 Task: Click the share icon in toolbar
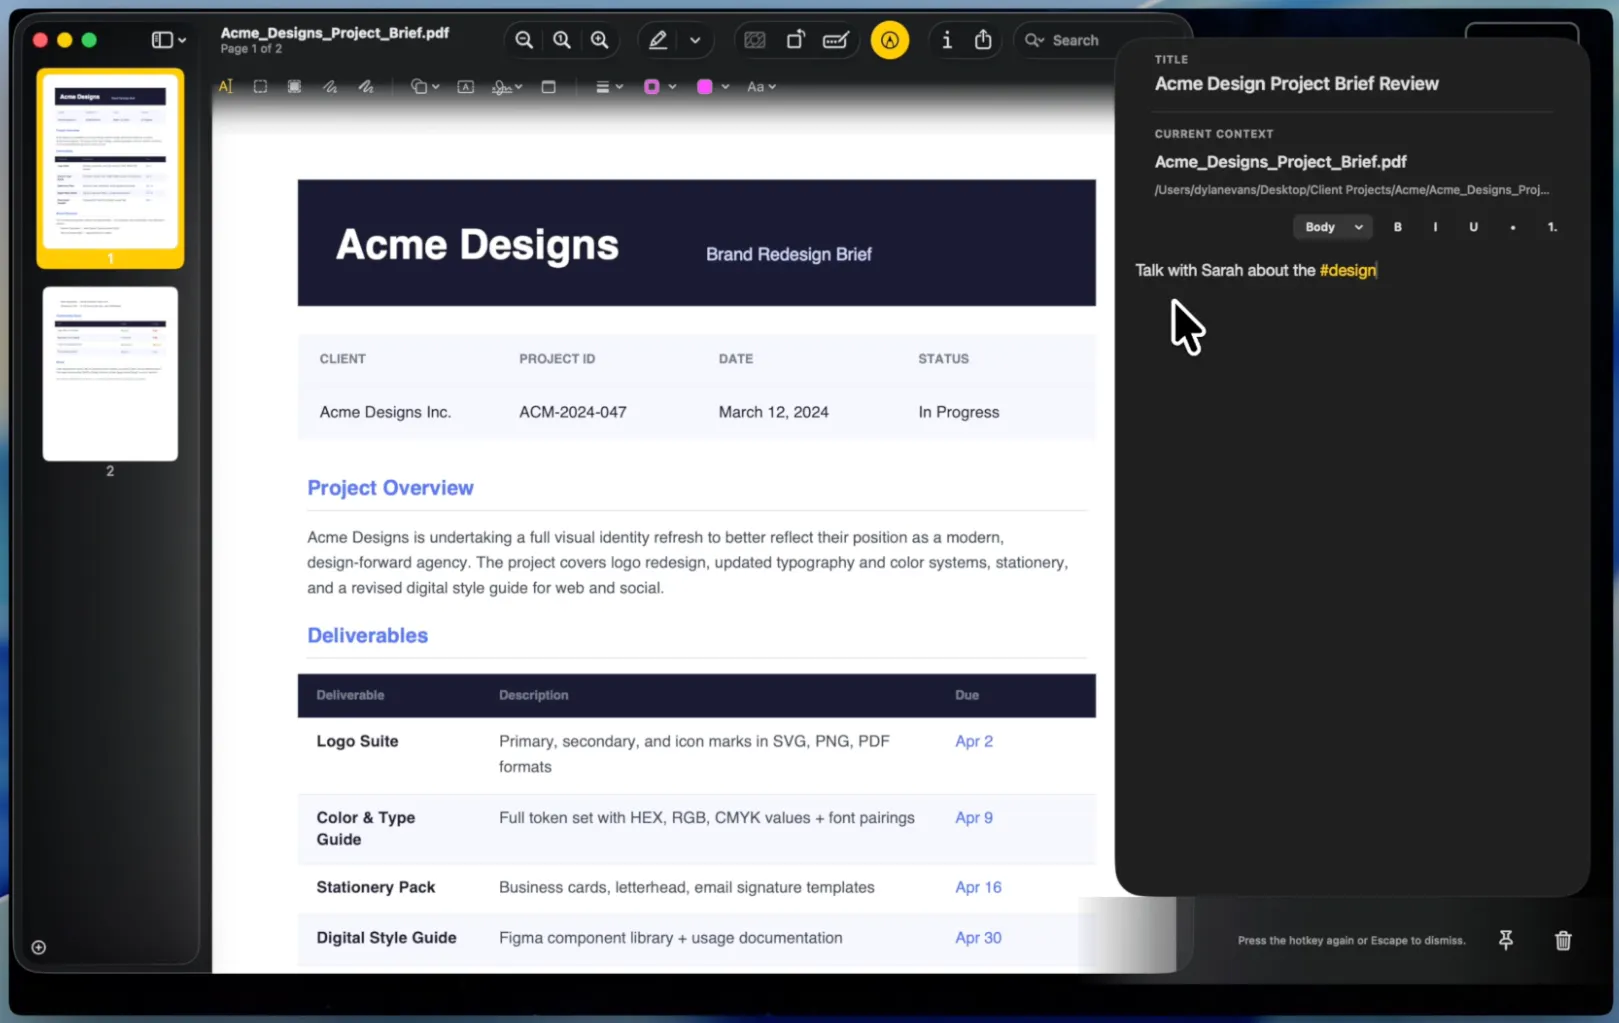(983, 40)
